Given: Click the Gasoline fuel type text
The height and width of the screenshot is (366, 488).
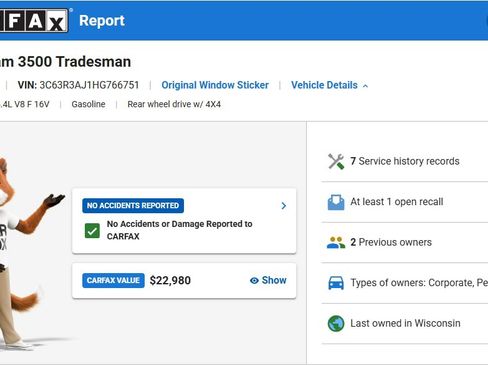Looking at the screenshot, I should pyautogui.click(x=88, y=104).
